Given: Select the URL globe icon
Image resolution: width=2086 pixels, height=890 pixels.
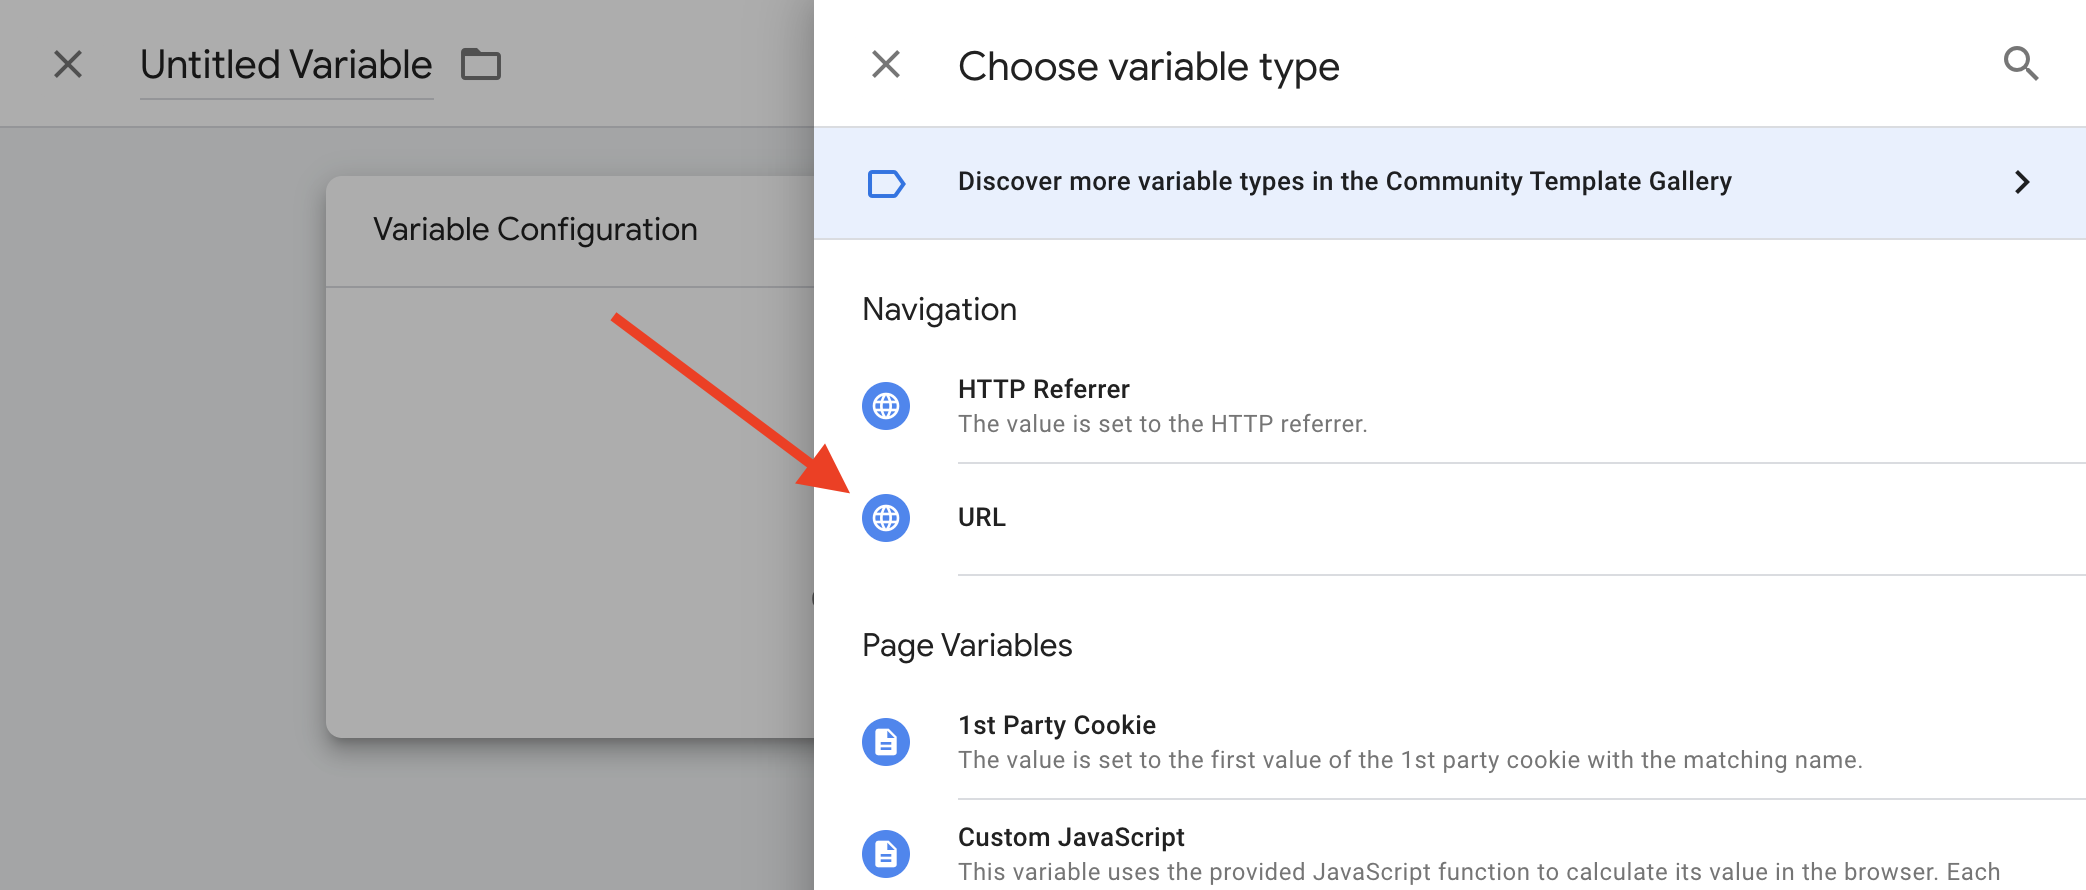Looking at the screenshot, I should tap(886, 518).
